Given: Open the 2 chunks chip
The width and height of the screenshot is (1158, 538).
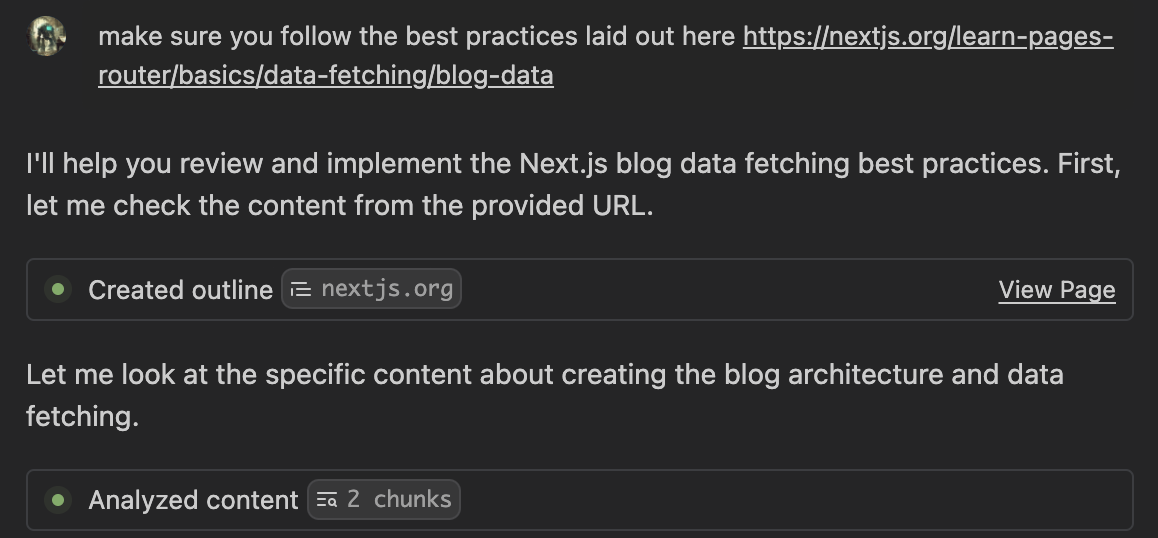Looking at the screenshot, I should pyautogui.click(x=384, y=500).
